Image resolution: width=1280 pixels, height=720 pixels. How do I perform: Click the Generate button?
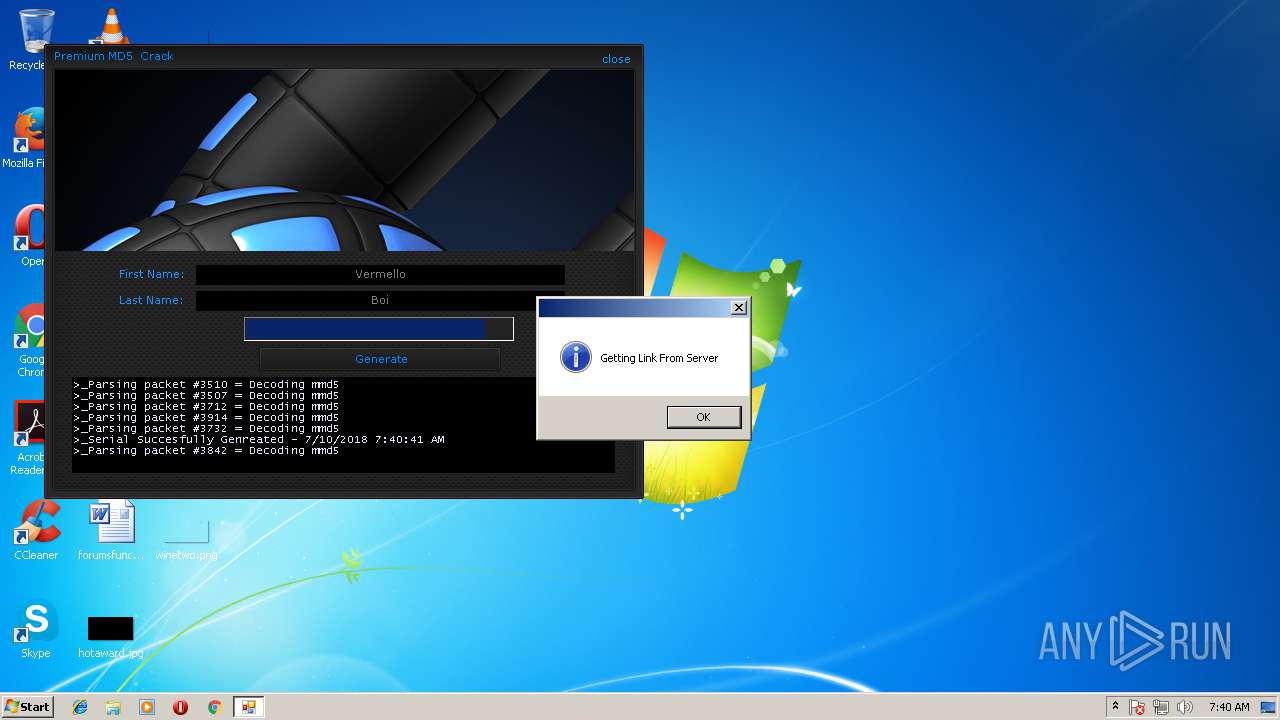(x=380, y=359)
